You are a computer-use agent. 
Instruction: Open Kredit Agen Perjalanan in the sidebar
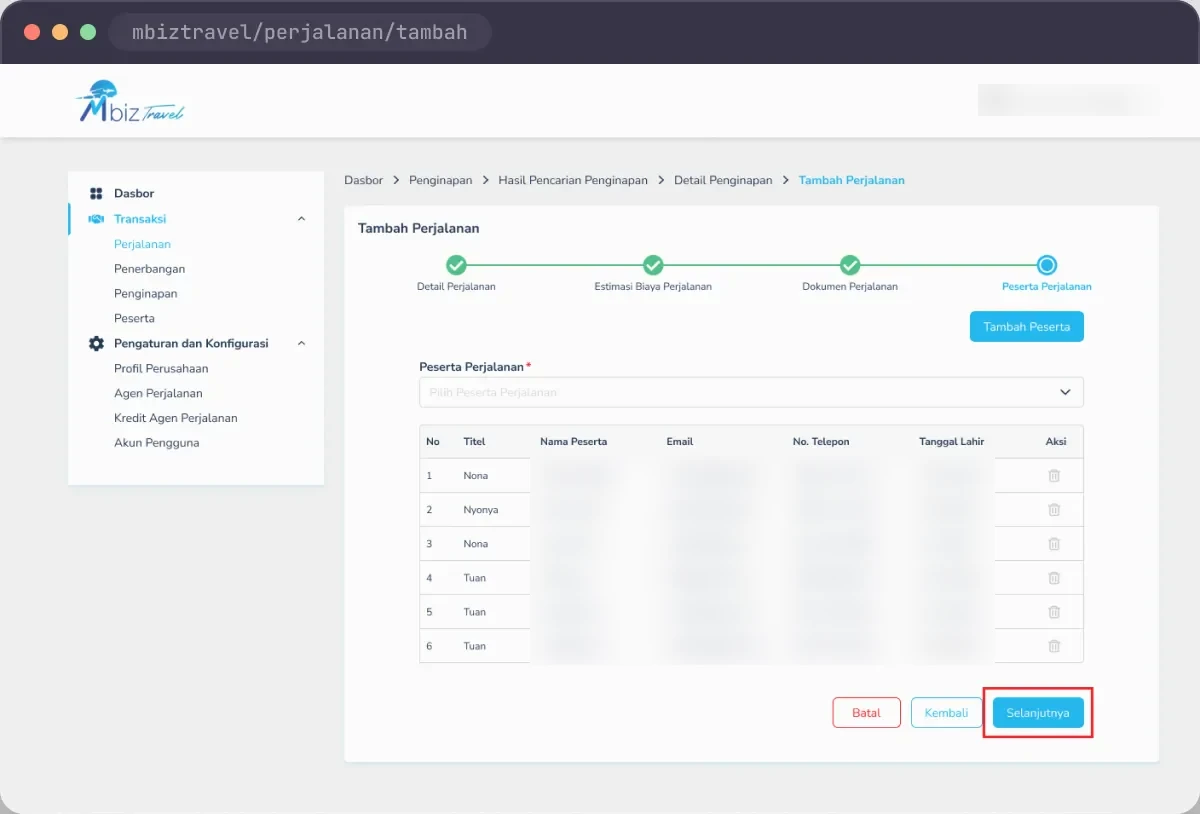point(176,418)
